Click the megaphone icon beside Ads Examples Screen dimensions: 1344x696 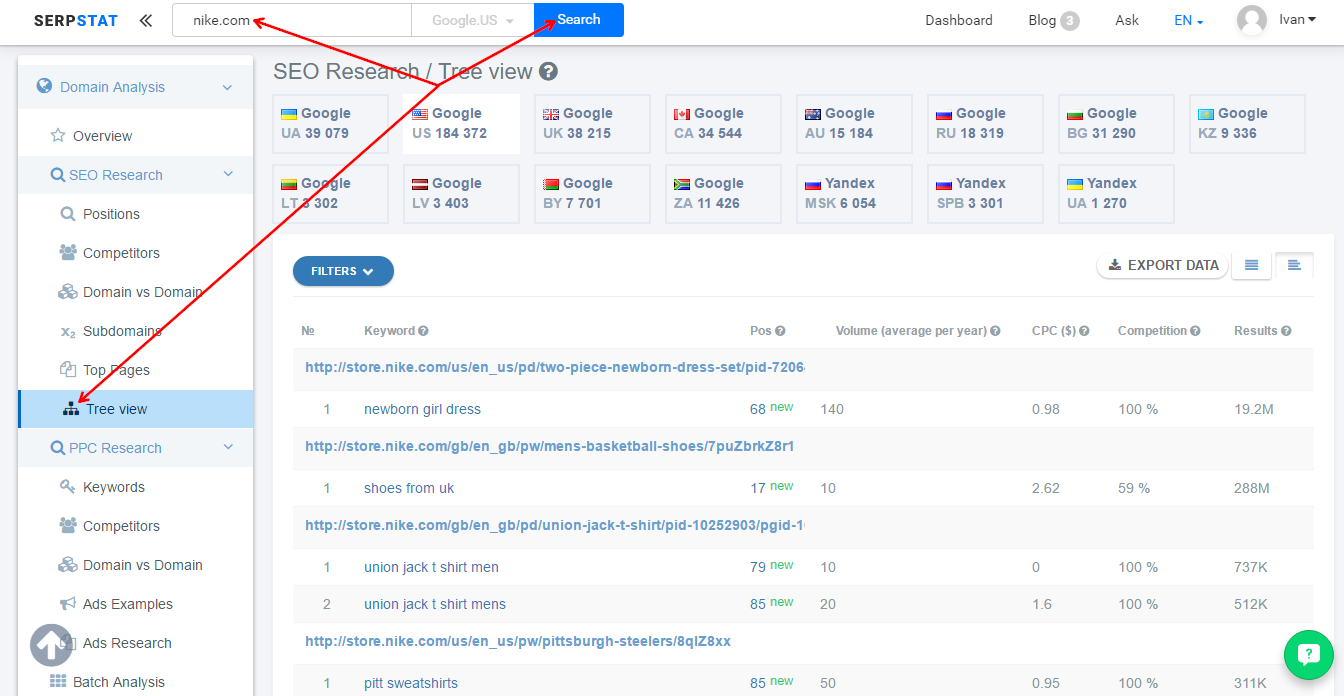(68, 604)
